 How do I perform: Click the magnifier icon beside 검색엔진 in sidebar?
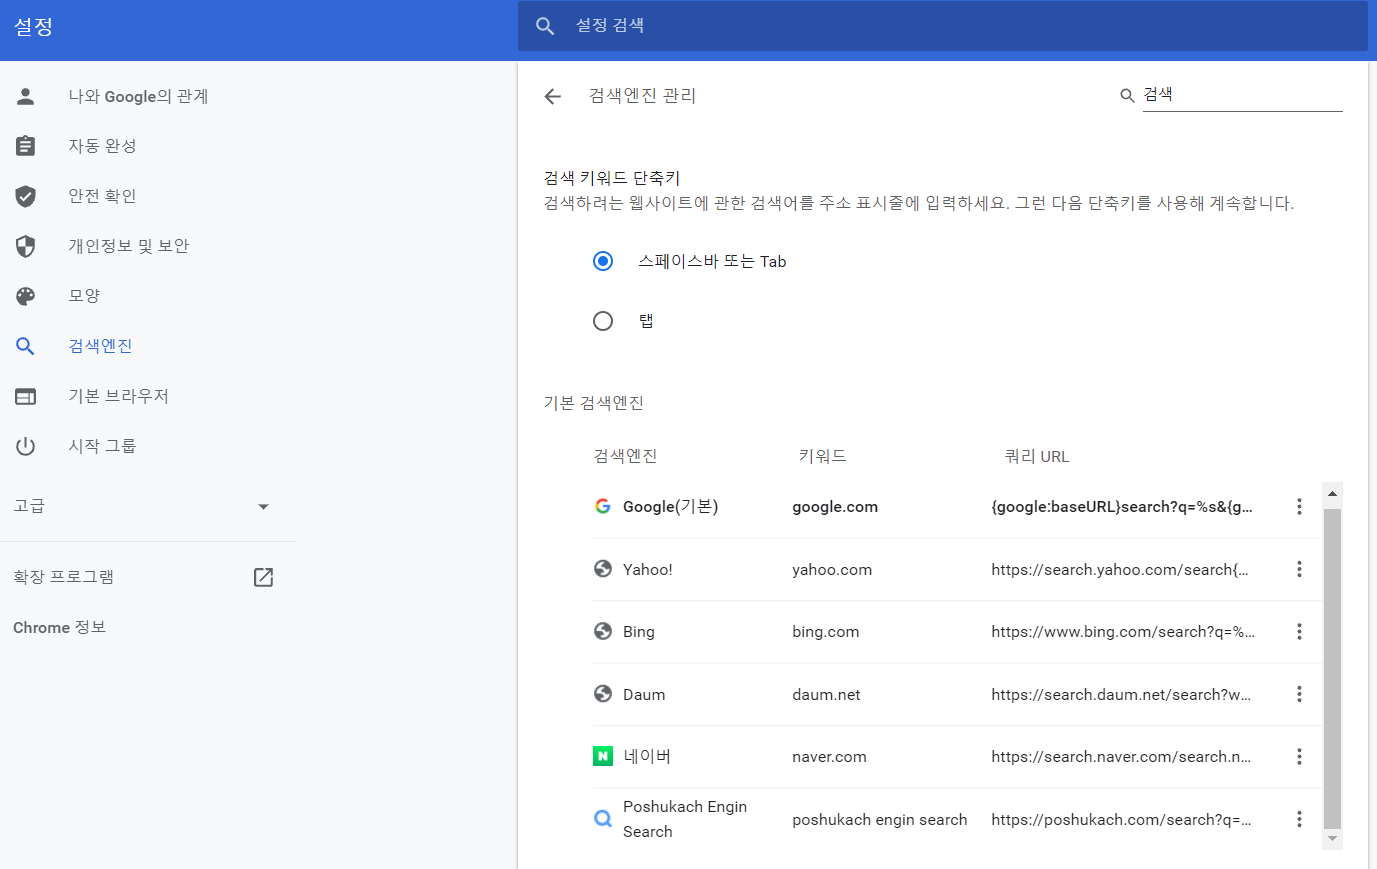pos(26,346)
